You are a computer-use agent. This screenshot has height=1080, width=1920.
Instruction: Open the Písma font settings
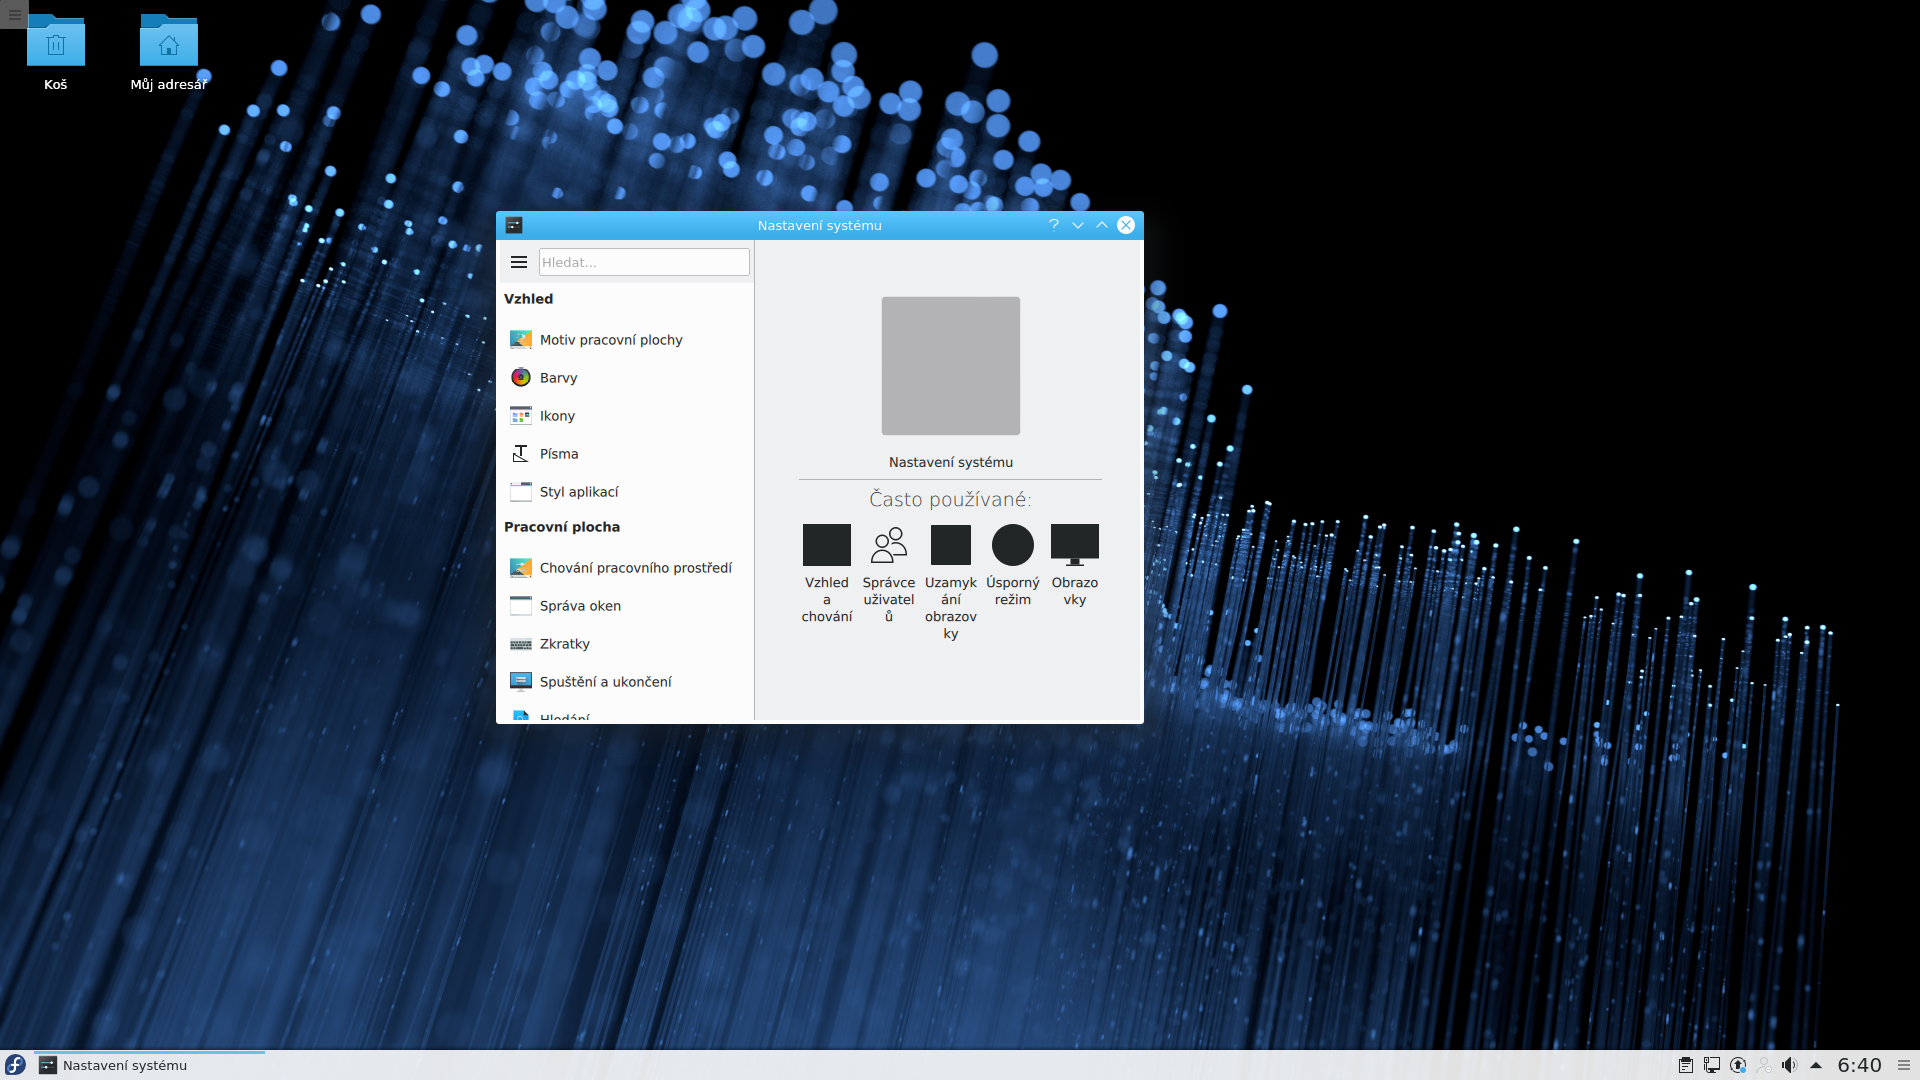pos(558,454)
